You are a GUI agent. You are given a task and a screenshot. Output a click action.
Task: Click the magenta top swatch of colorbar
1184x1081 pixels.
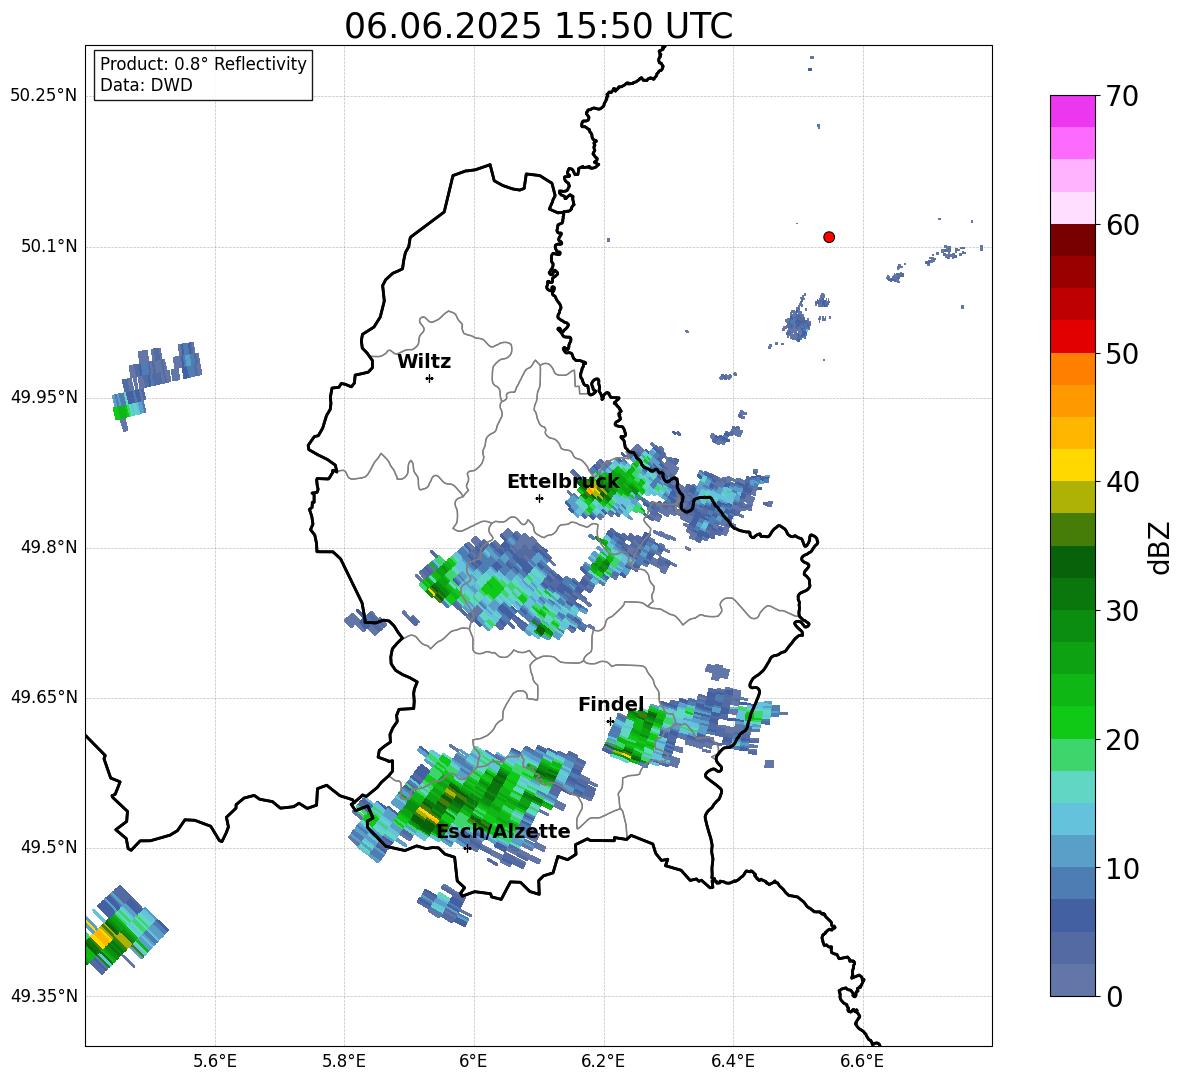click(1072, 111)
